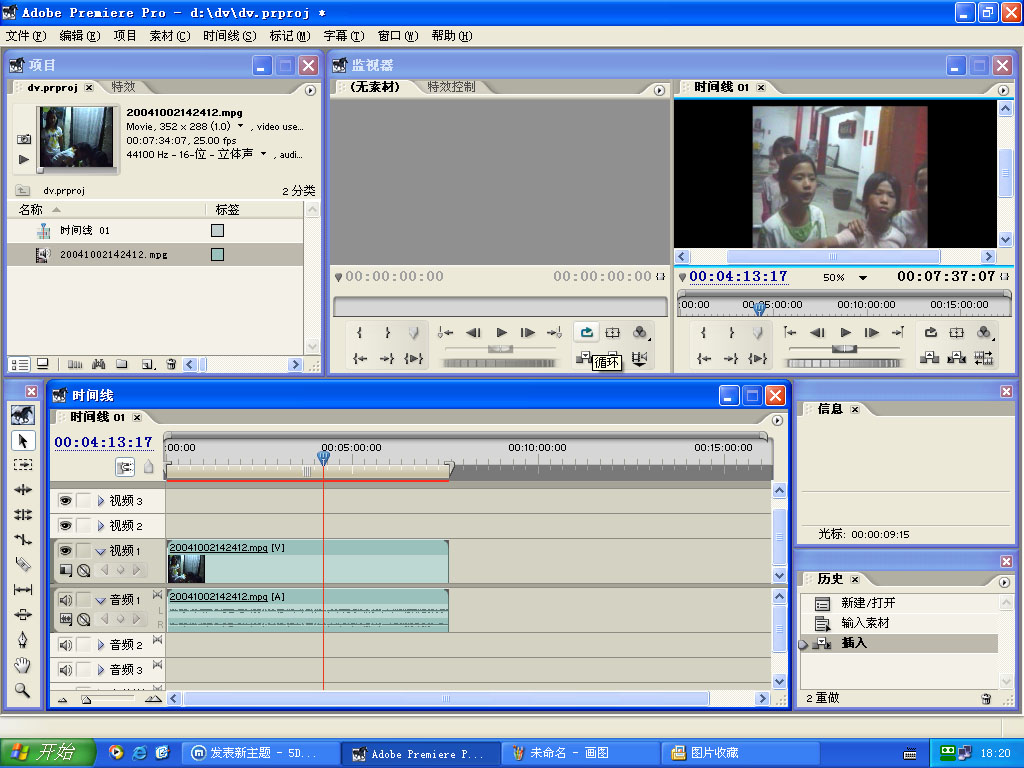Click the timeline zoom slider handle

(x=86, y=699)
